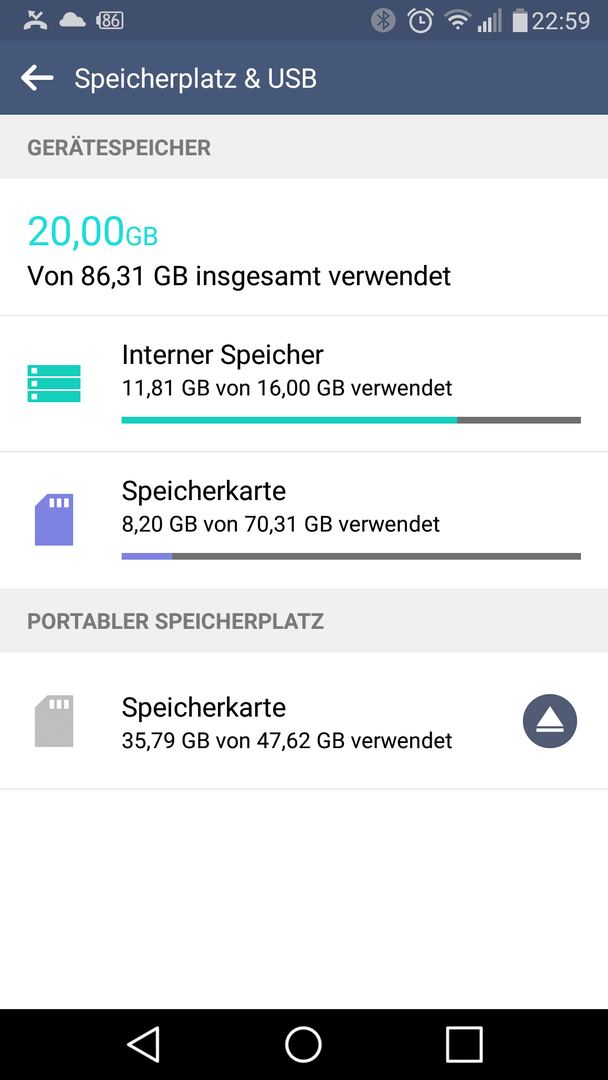Tap the teal internal storage icon
Image resolution: width=608 pixels, height=1080 pixels.
[x=54, y=384]
